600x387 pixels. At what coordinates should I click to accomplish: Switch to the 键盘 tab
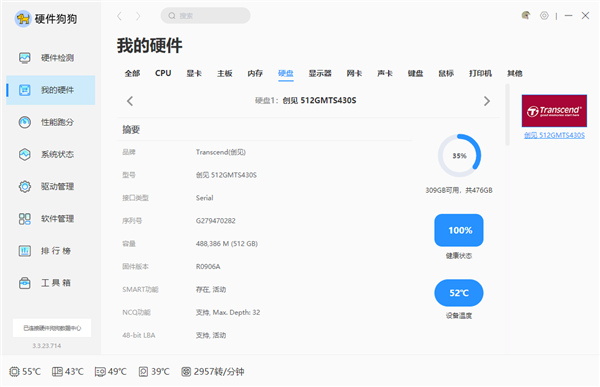click(x=416, y=73)
